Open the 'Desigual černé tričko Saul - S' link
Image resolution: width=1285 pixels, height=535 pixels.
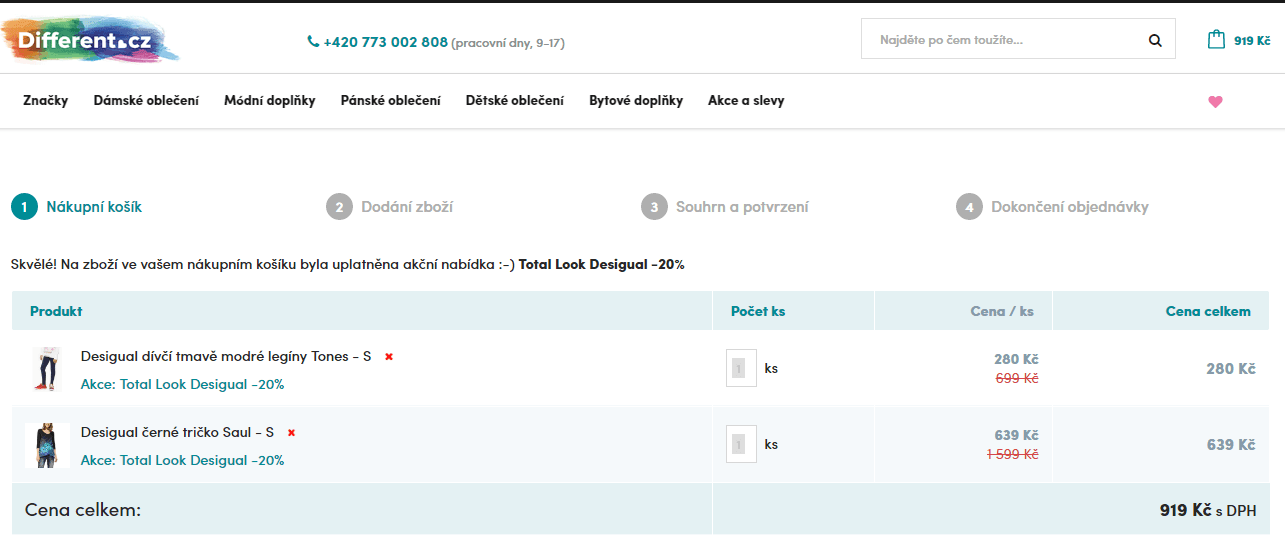[x=177, y=432]
